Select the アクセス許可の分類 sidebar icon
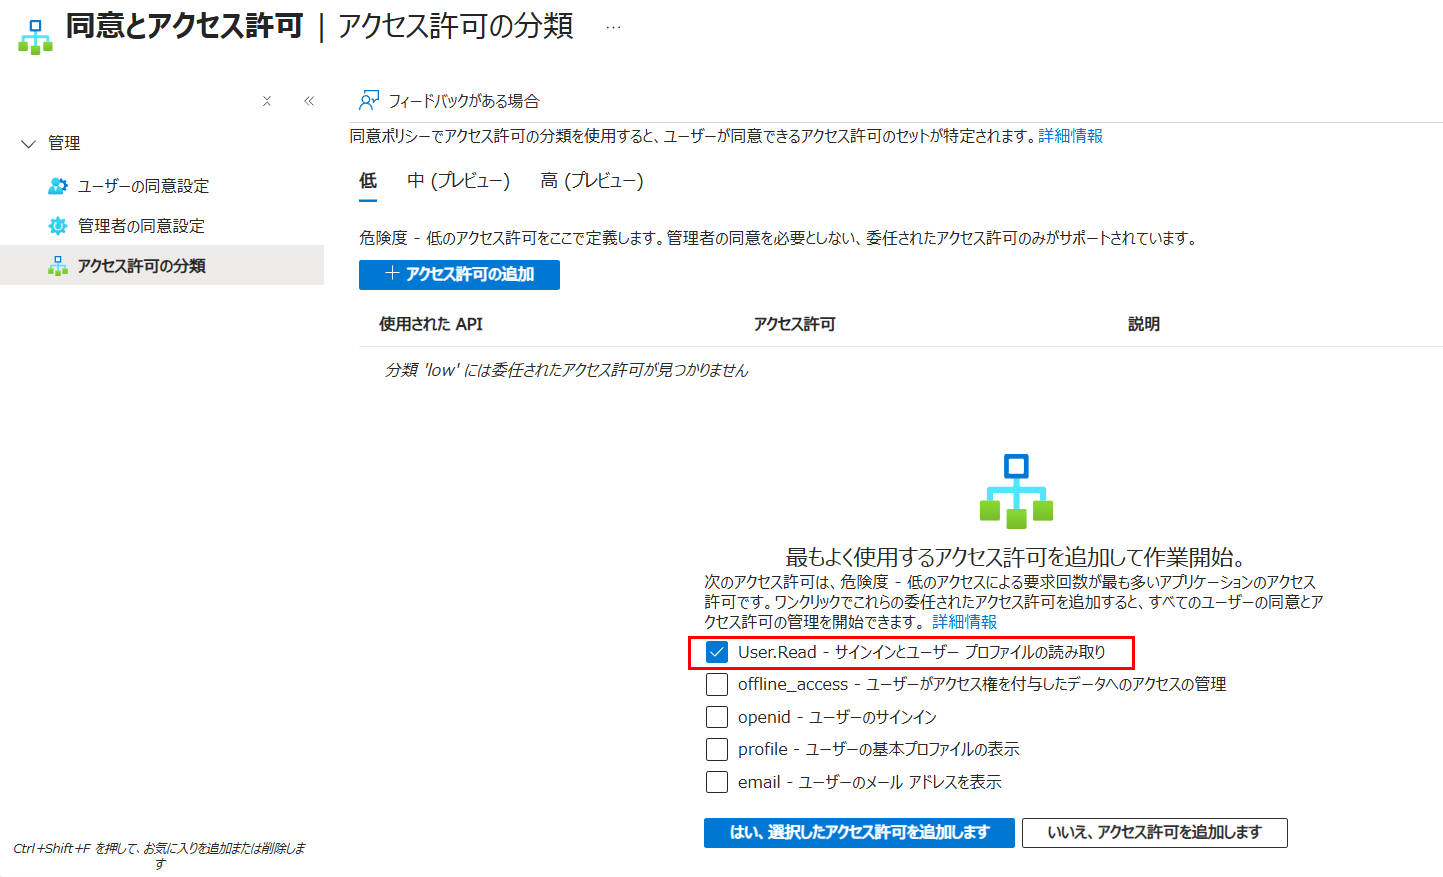The image size is (1443, 877). click(58, 266)
